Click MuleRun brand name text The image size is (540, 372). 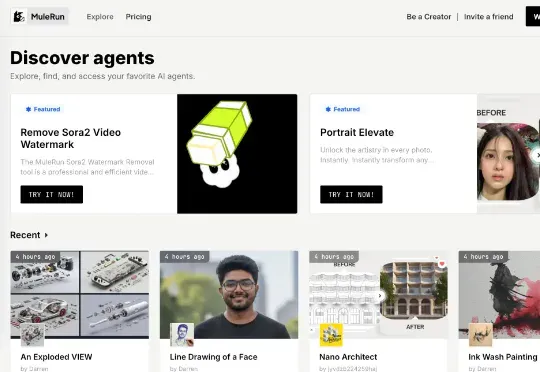pyautogui.click(x=48, y=17)
